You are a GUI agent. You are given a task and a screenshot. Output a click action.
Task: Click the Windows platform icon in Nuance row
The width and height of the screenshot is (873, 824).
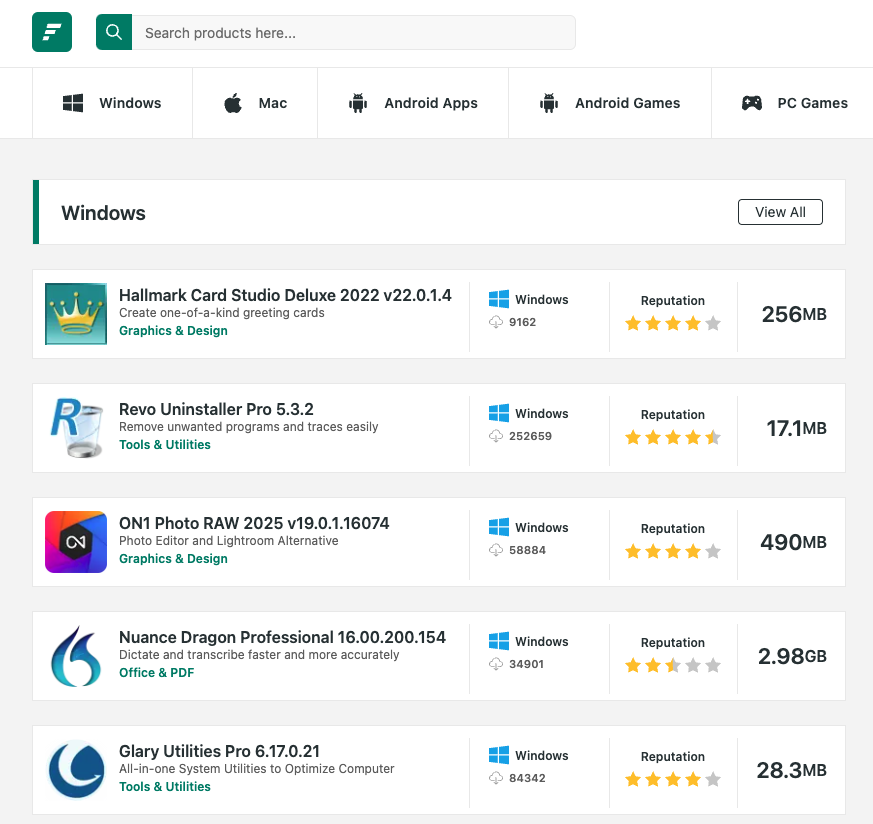point(498,641)
